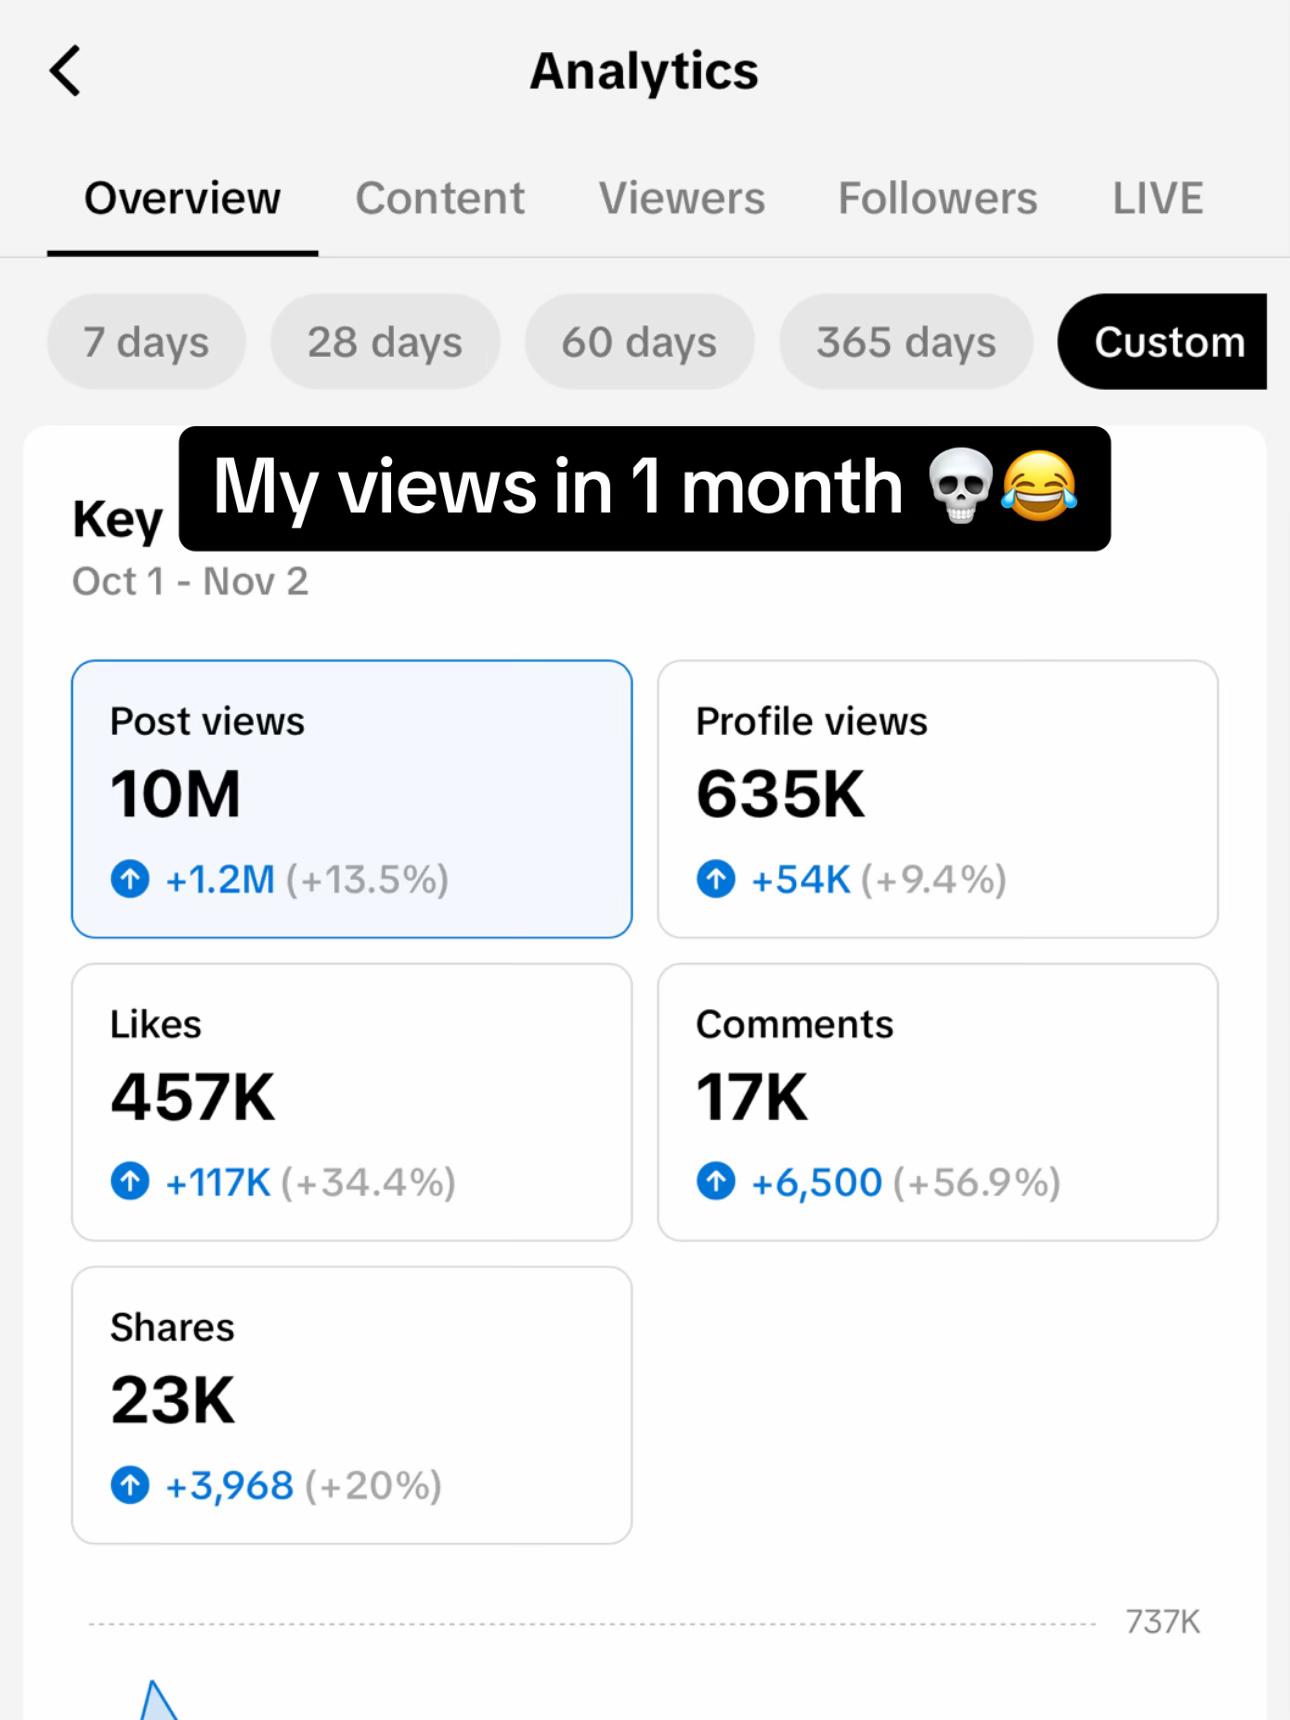Click the Shares increase arrow icon
Image resolution: width=1290 pixels, height=1720 pixels.
(130, 1485)
